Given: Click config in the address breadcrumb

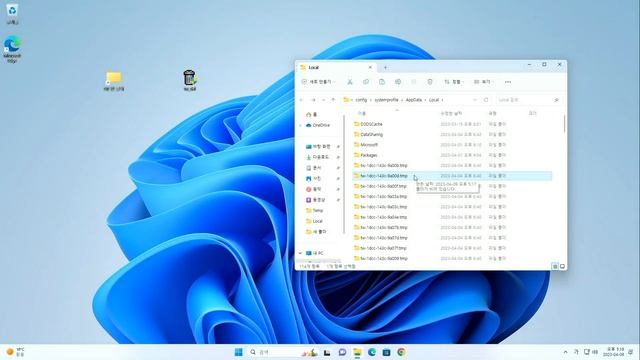Looking at the screenshot, I should click(x=361, y=100).
